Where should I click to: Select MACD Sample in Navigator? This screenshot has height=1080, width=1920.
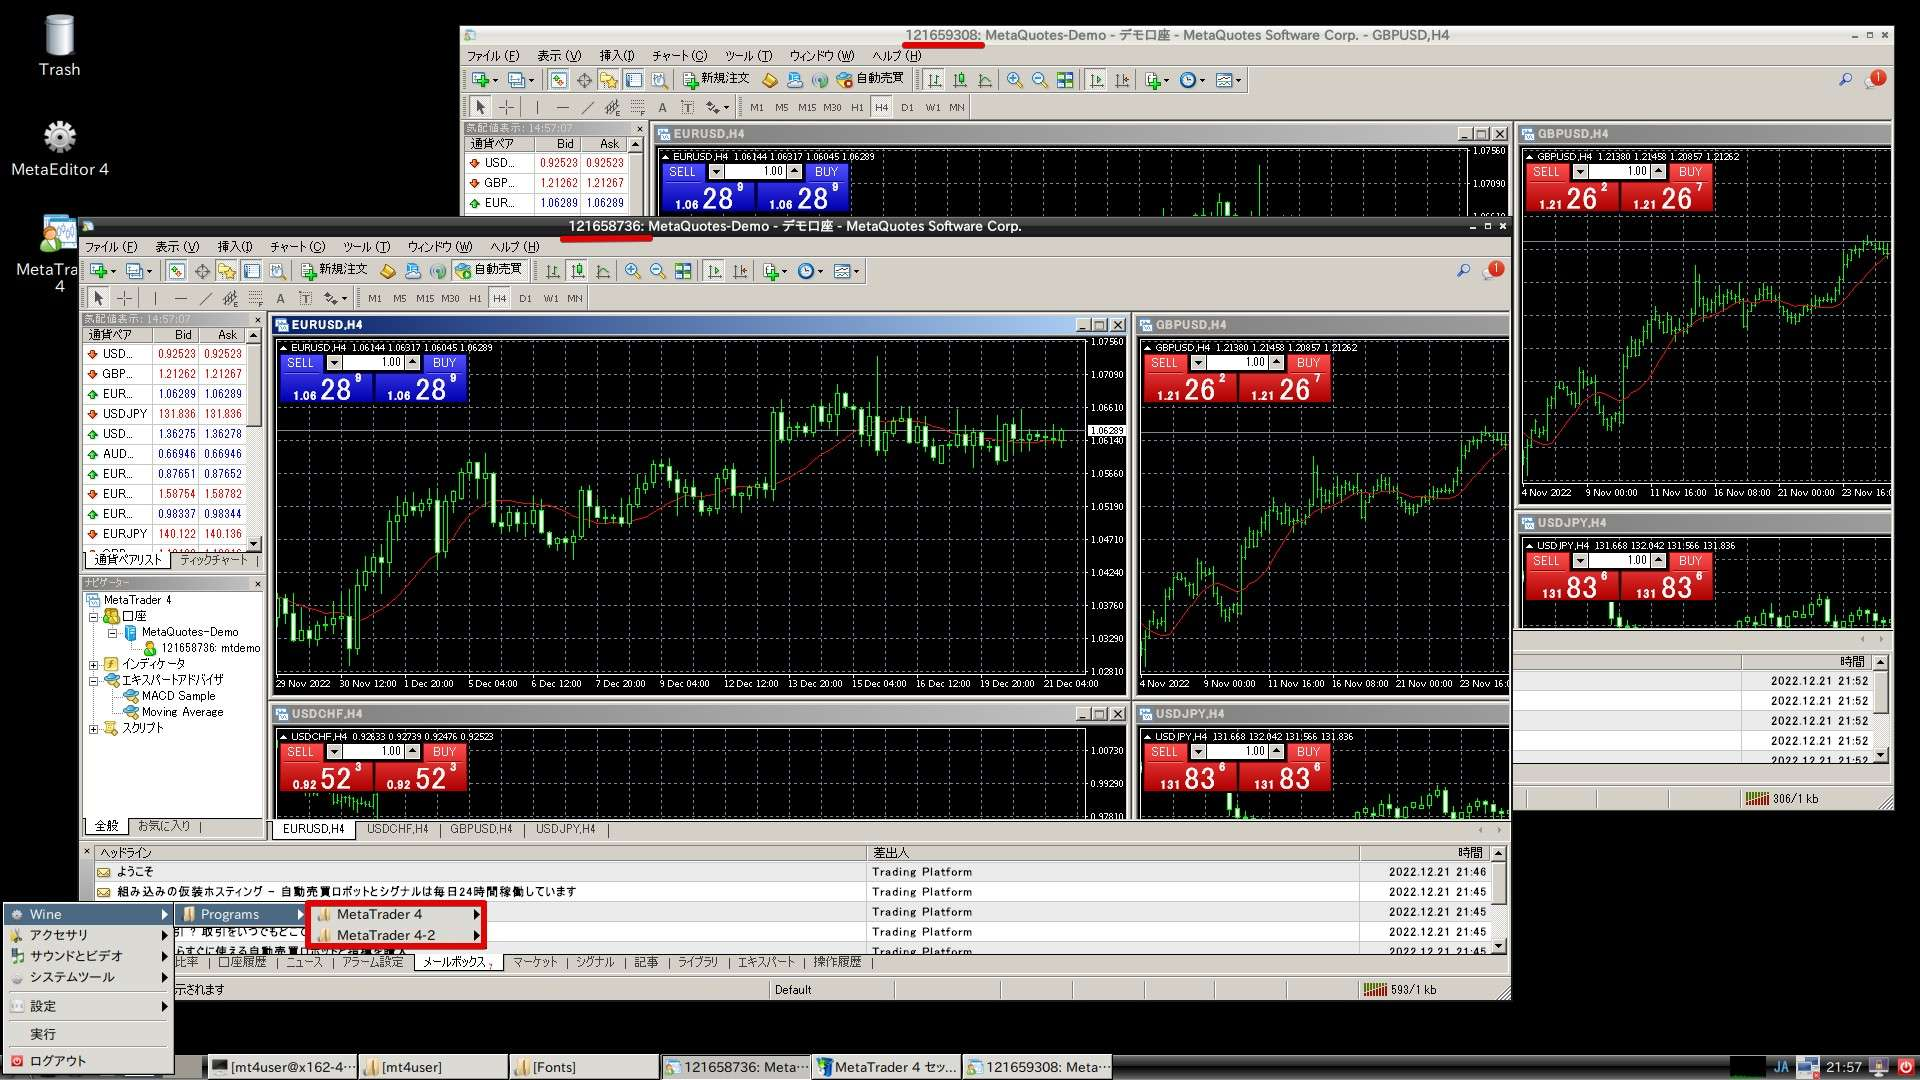tap(178, 696)
